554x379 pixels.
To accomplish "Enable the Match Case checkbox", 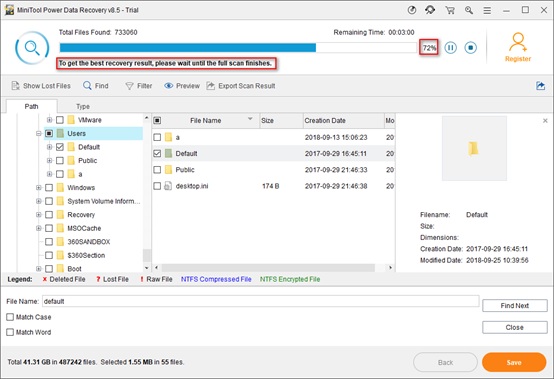I will (x=10, y=317).
